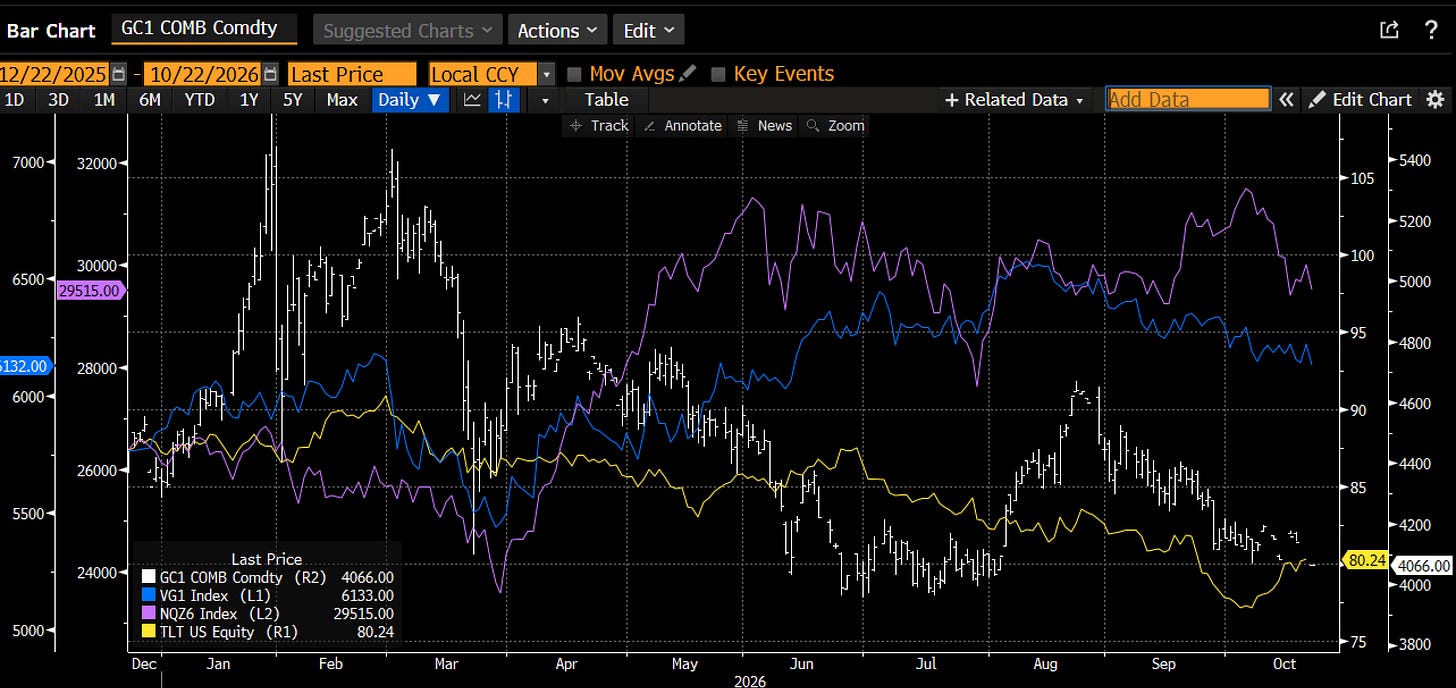The image size is (1456, 688).
Task: Open chart settings gear icon
Action: [1435, 99]
